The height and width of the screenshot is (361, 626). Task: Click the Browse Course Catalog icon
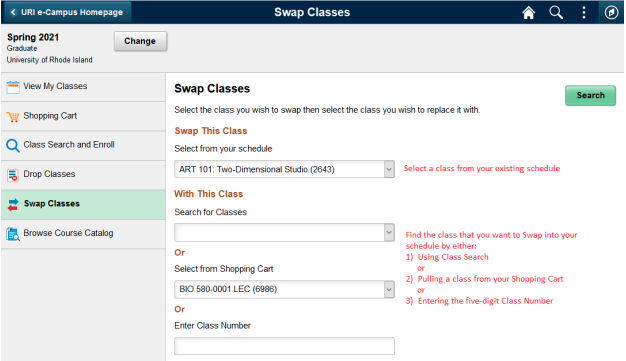[x=13, y=234]
